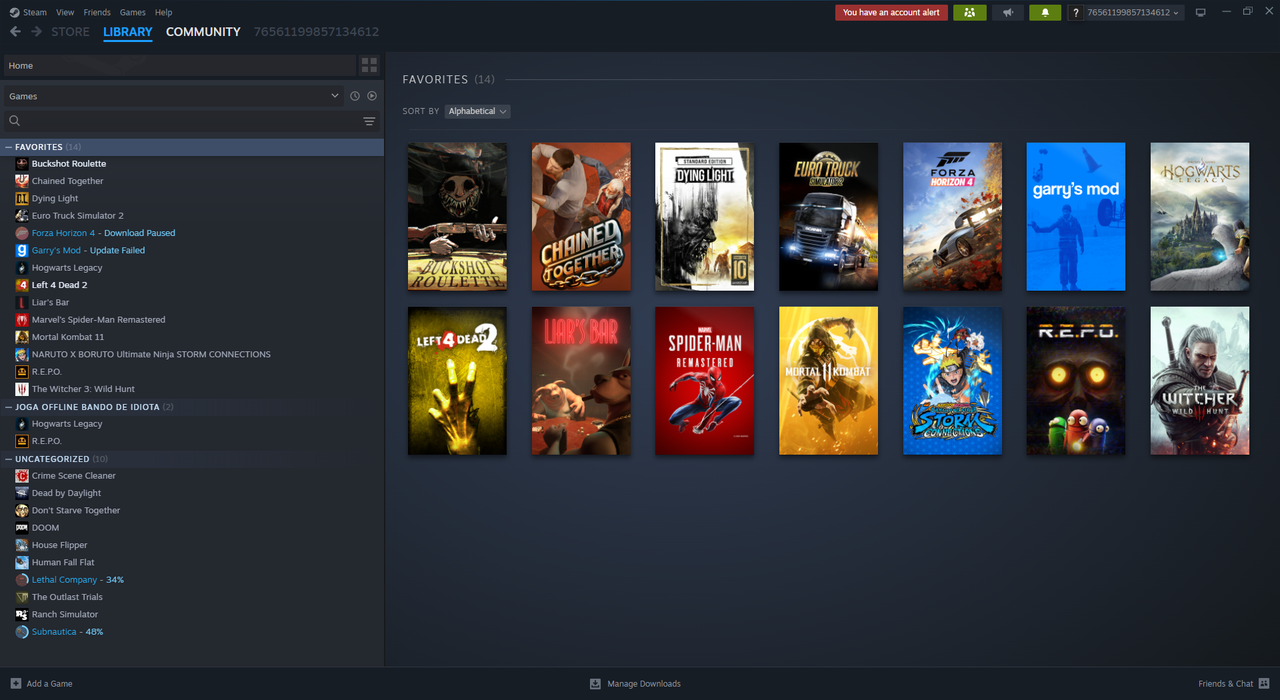Open the View menu
This screenshot has height=700, width=1280.
point(65,12)
